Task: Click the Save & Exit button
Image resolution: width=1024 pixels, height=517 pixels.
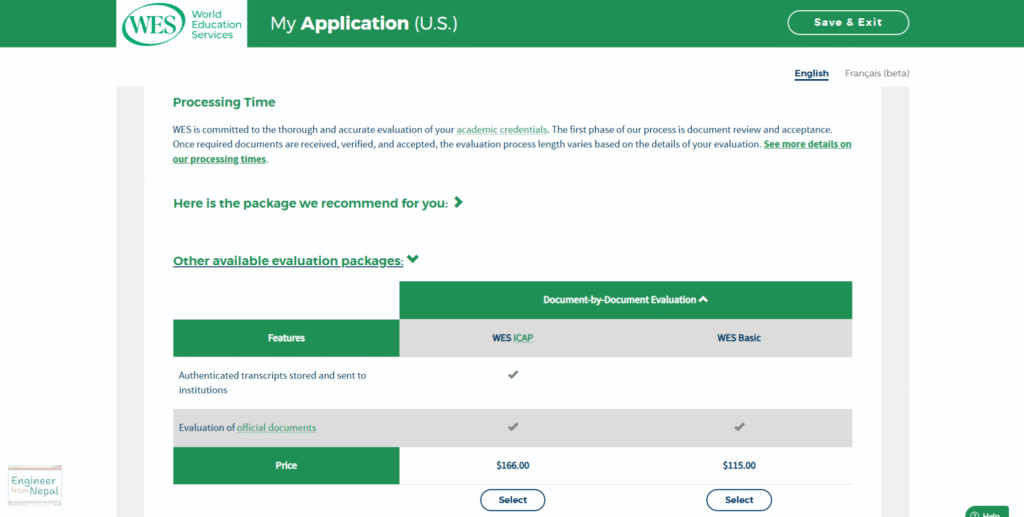Action: (x=848, y=22)
